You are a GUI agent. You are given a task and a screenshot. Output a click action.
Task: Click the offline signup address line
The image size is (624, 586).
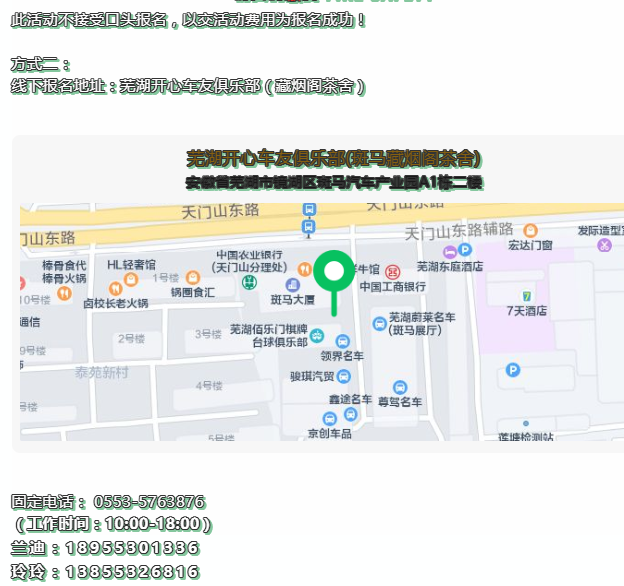[188, 87]
